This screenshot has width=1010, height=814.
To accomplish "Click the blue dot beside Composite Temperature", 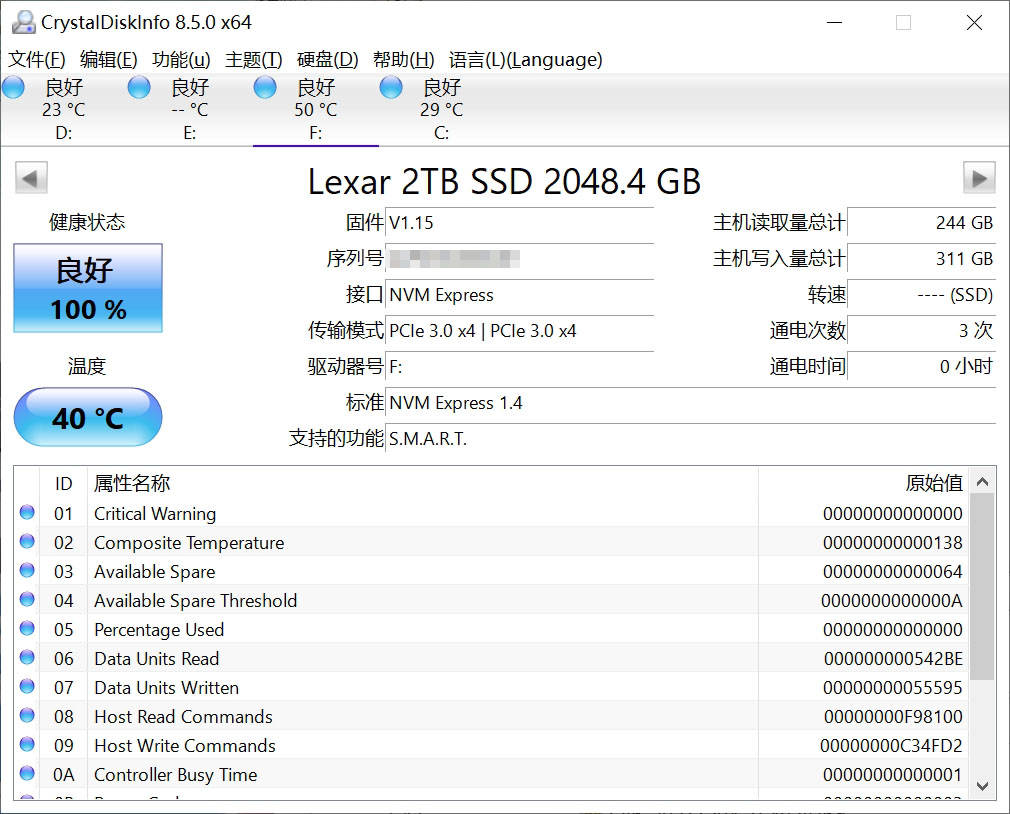I will point(27,541).
